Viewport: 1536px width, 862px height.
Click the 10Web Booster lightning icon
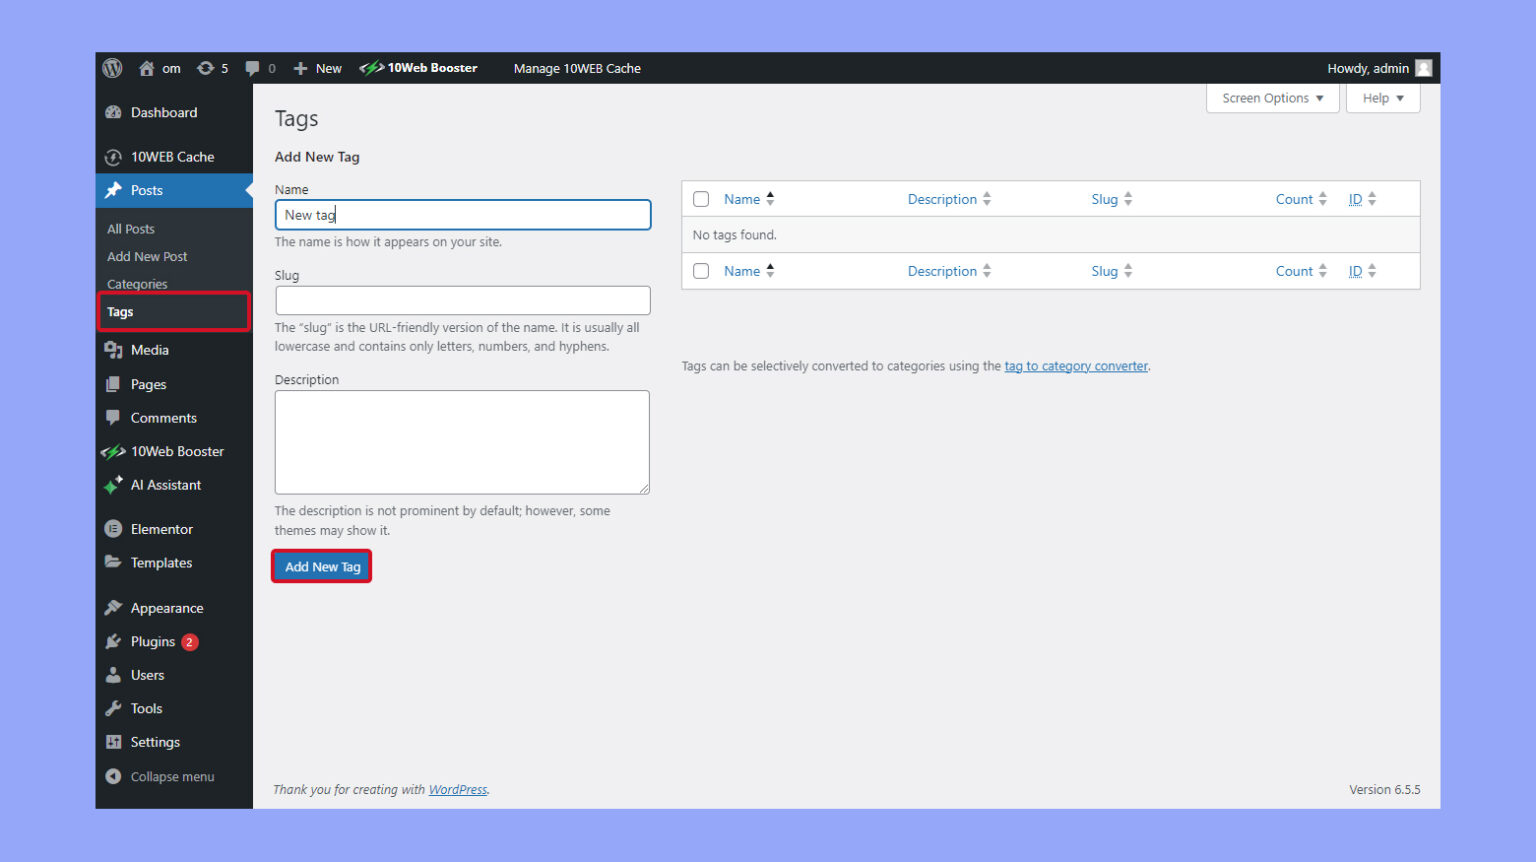click(x=374, y=68)
